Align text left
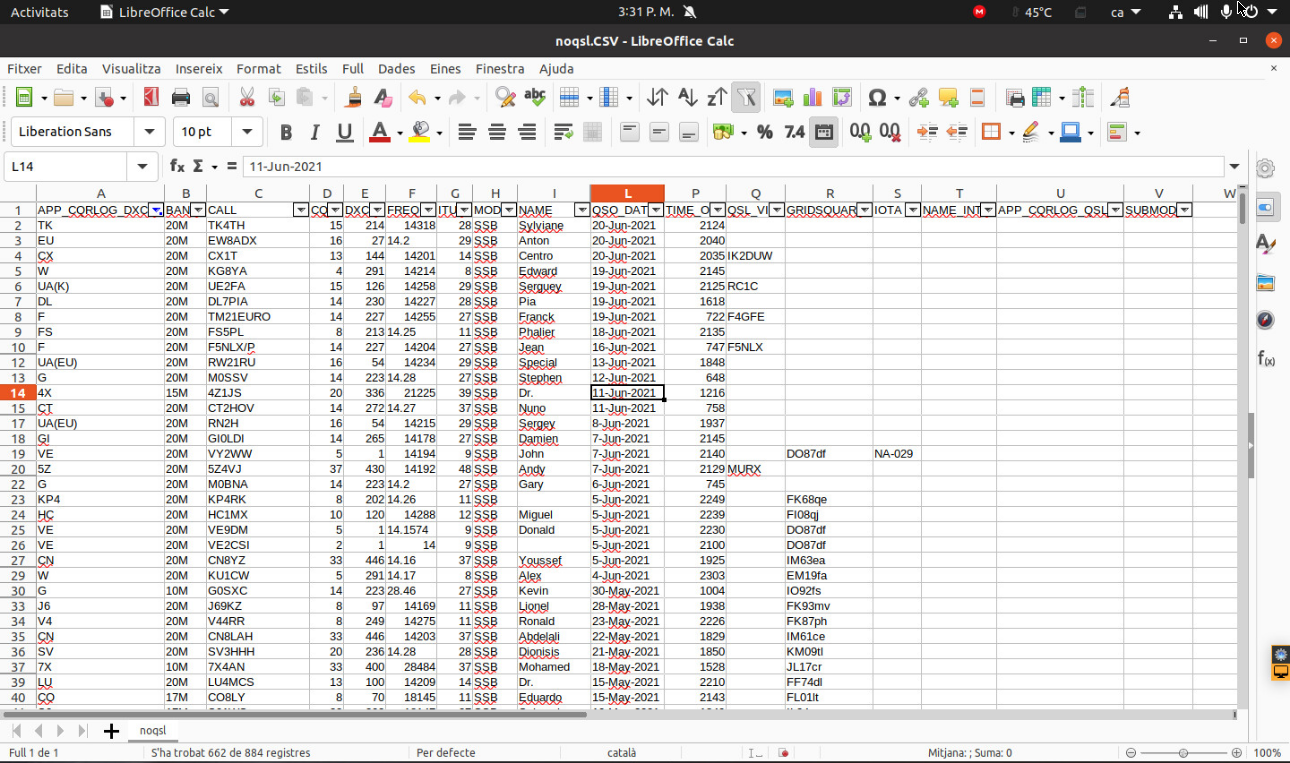1290x763 pixels. point(467,132)
